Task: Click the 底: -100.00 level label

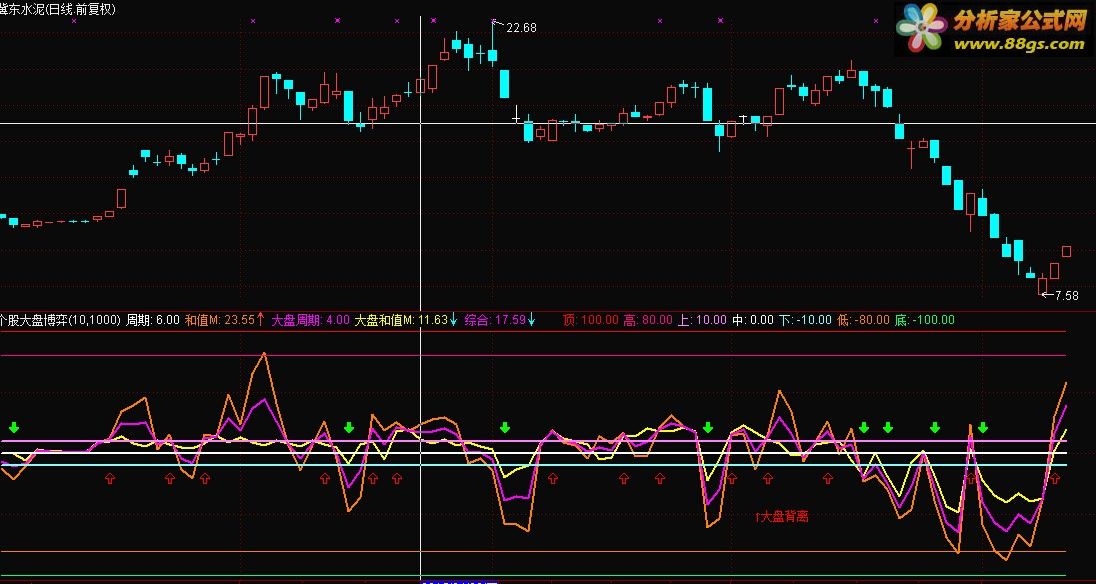Action: click(x=924, y=320)
